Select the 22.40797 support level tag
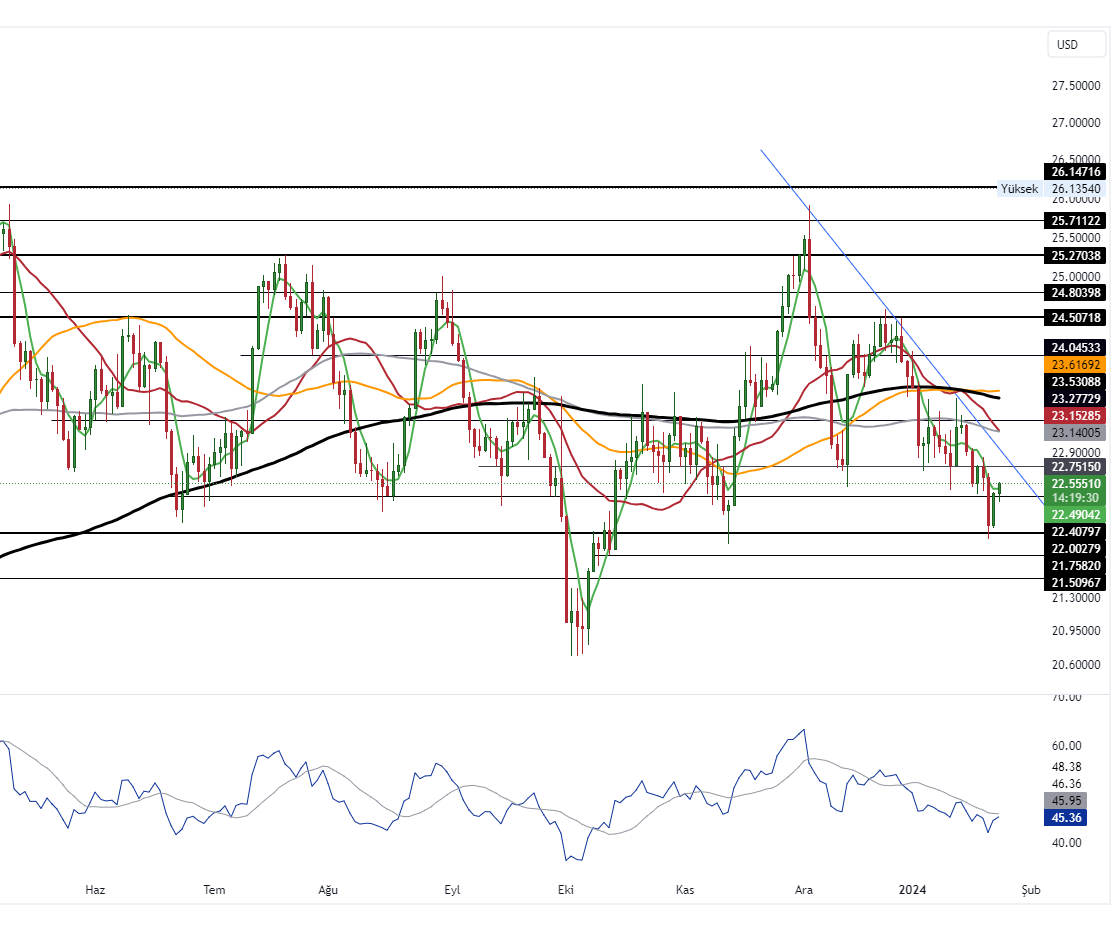The height and width of the screenshot is (939, 1120). [1076, 532]
